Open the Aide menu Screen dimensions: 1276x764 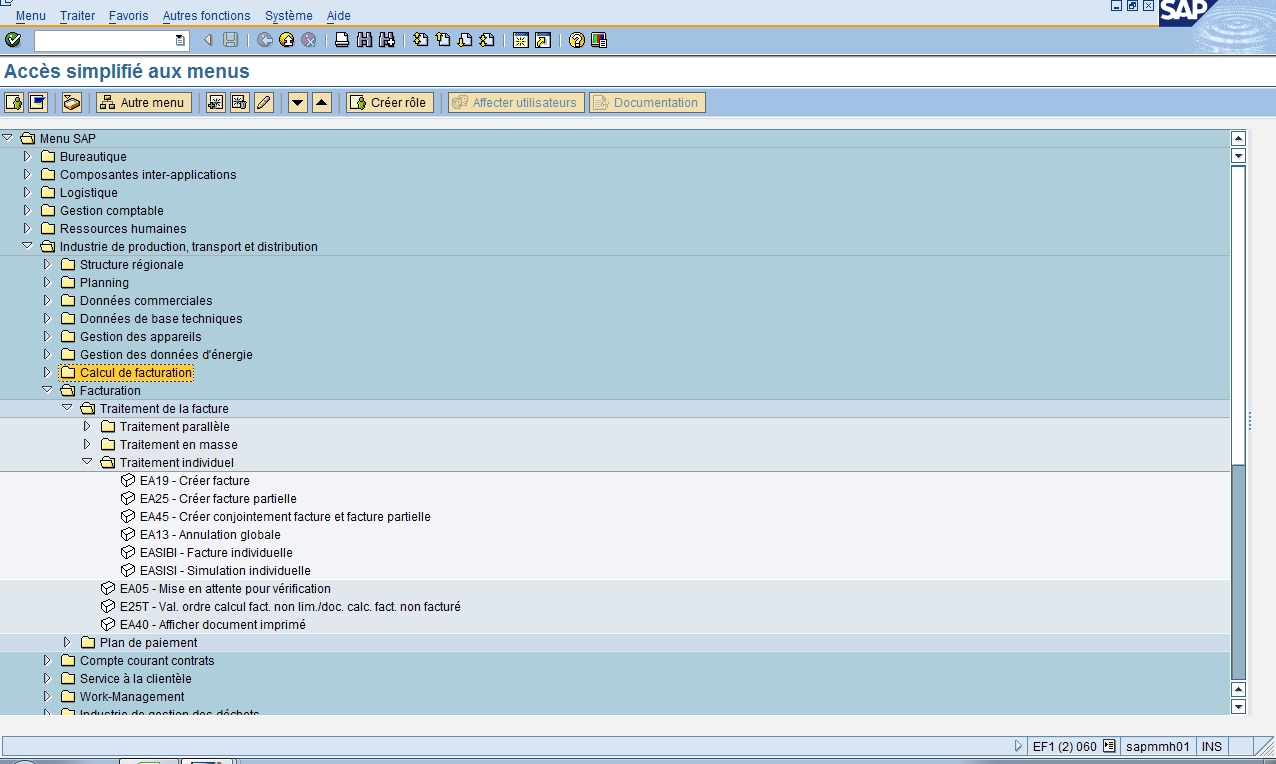(339, 16)
